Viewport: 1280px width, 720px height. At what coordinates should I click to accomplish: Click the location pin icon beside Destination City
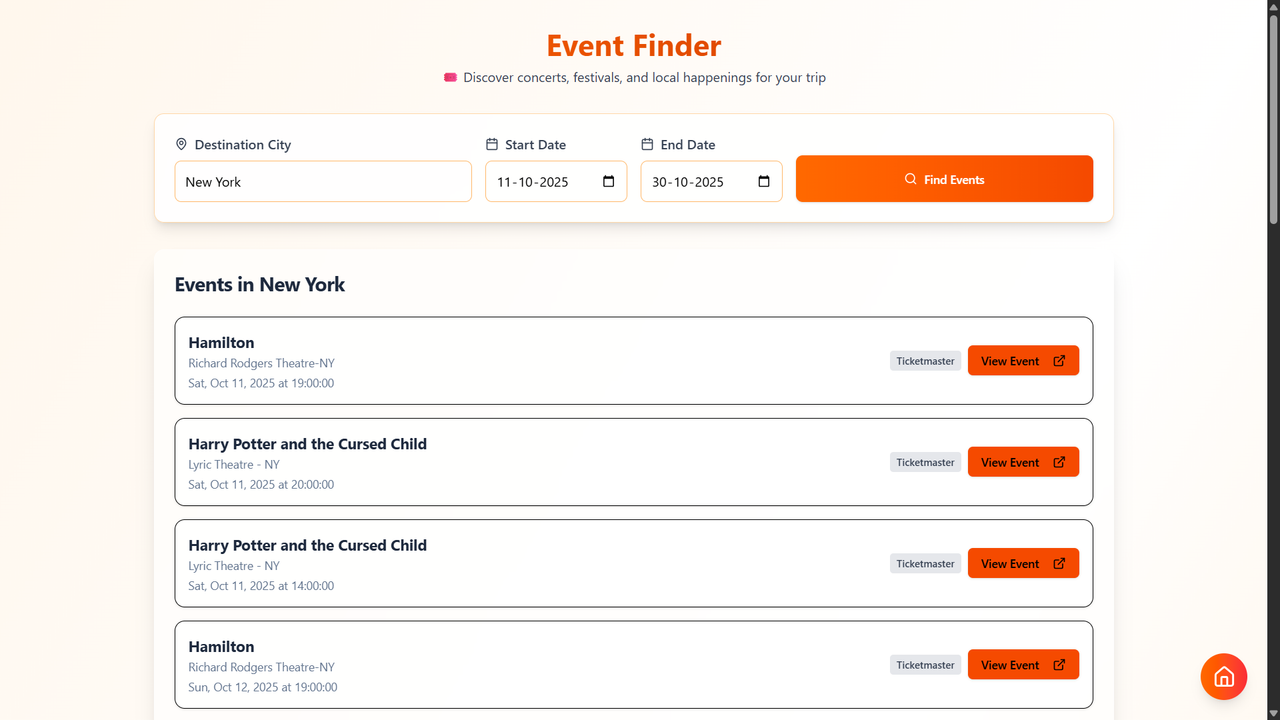coord(181,144)
